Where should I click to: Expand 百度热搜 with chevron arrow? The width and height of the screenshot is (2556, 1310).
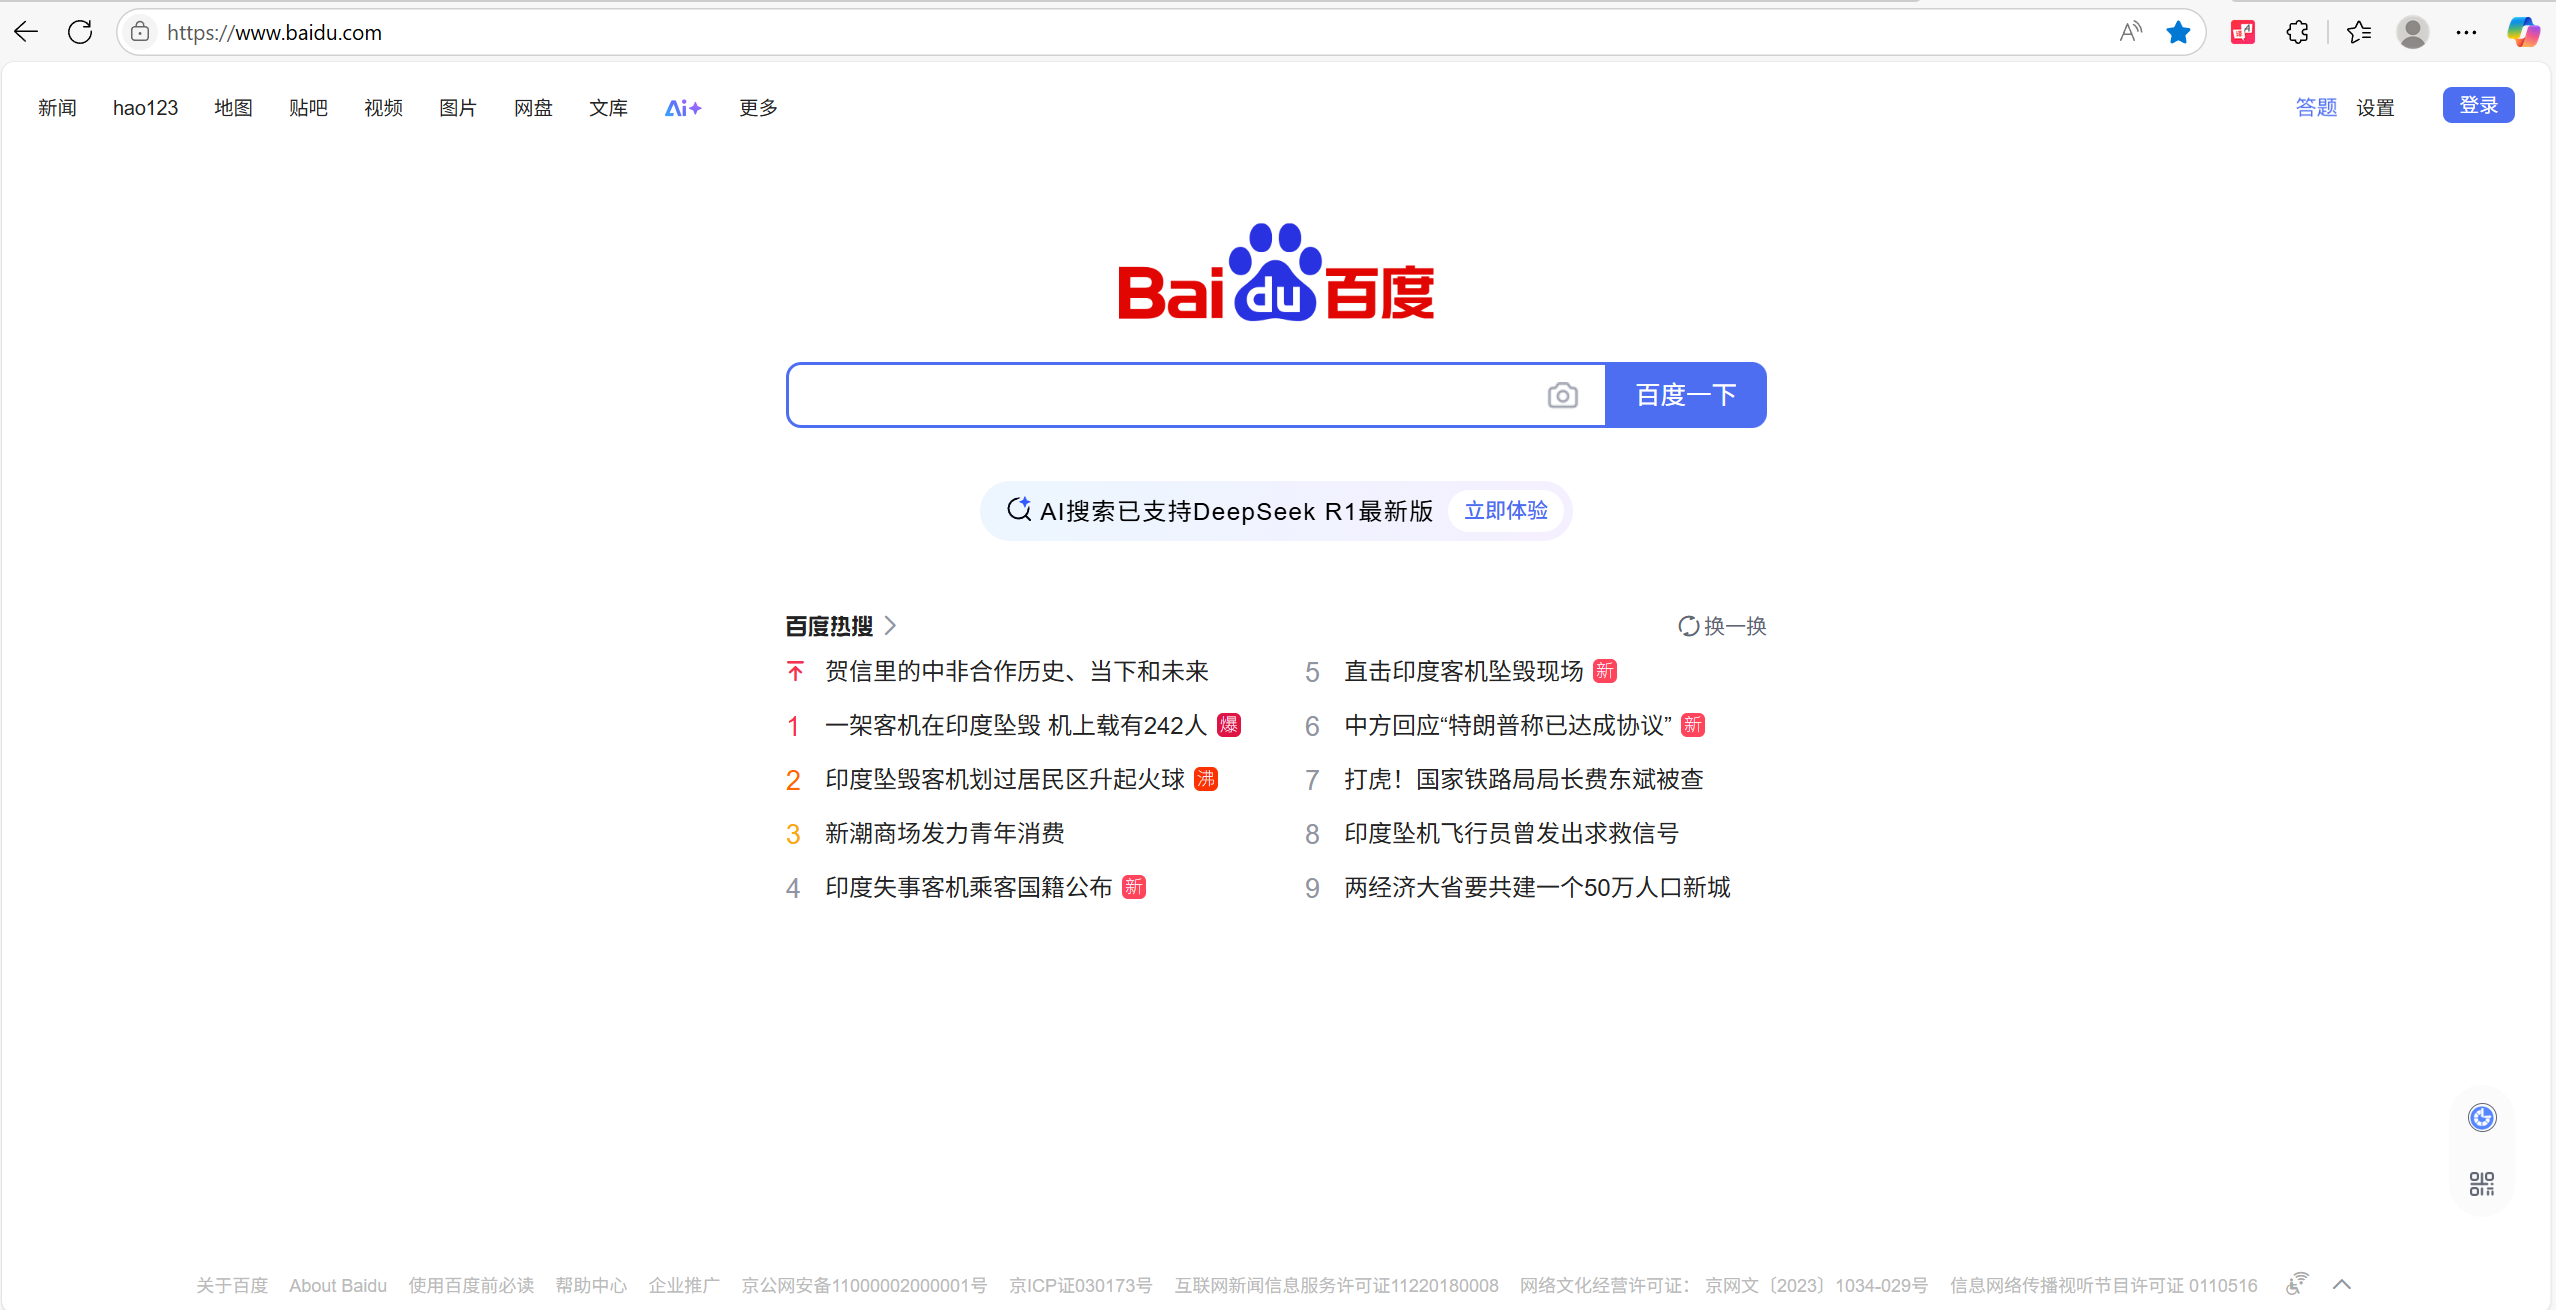click(x=890, y=626)
